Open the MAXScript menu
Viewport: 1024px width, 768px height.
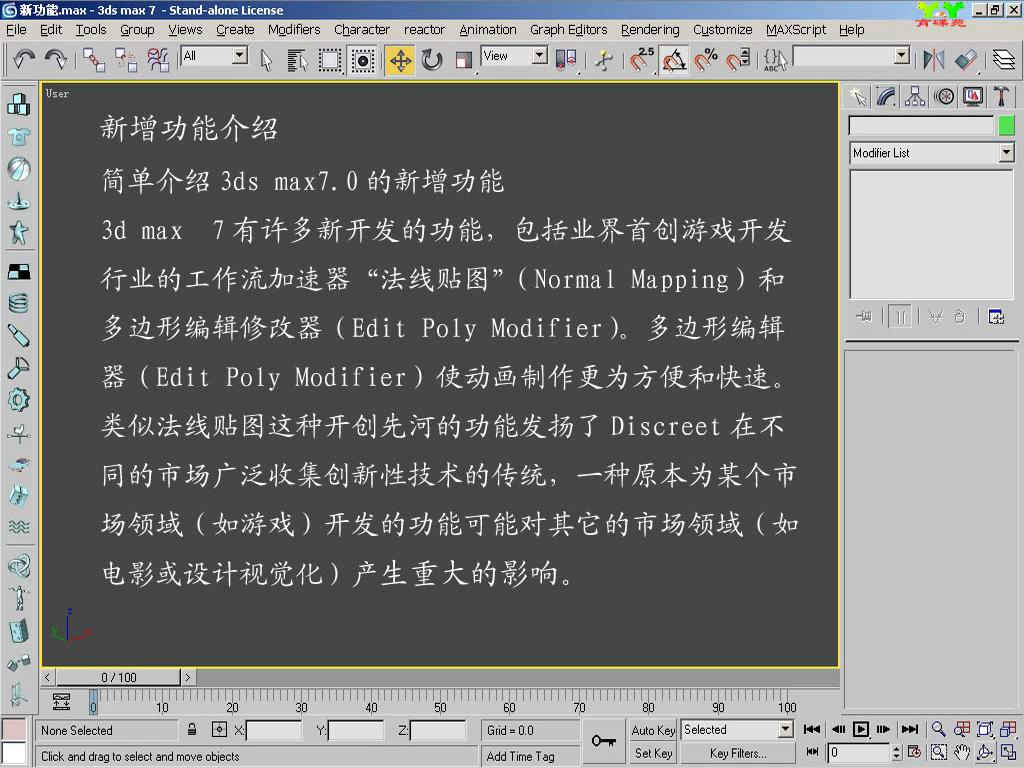(x=795, y=30)
